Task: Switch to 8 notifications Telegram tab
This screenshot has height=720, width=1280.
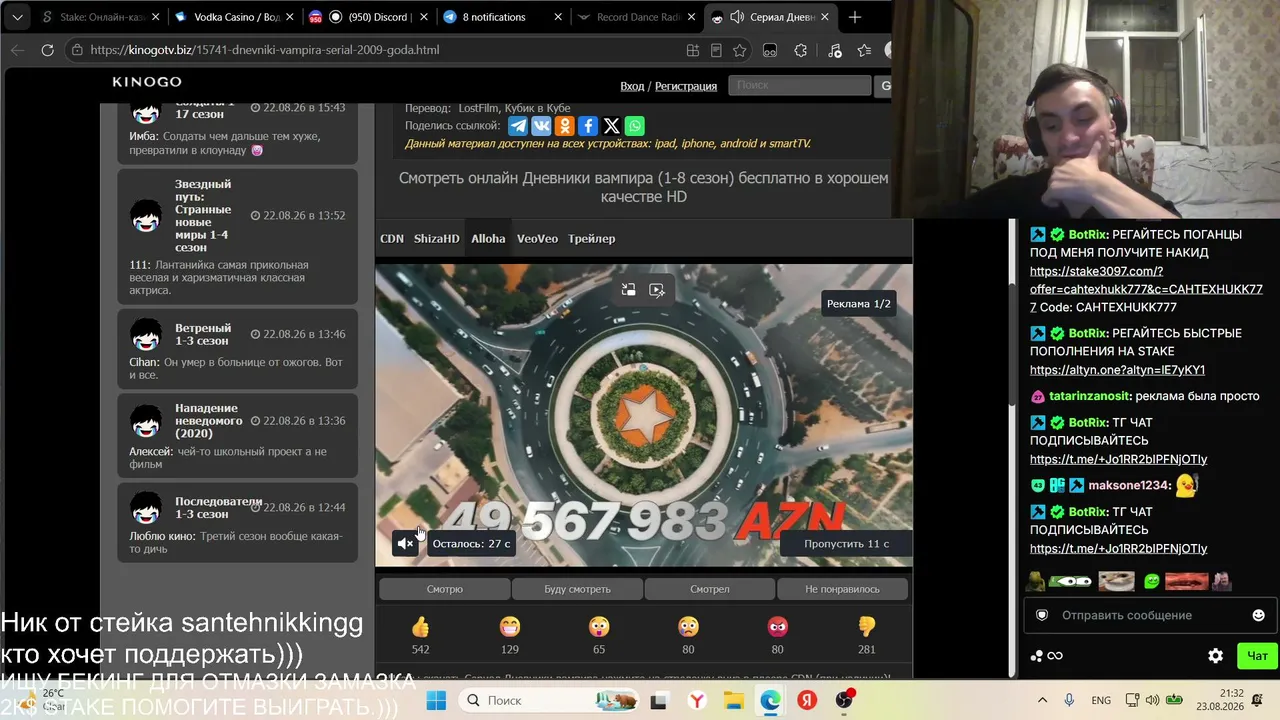Action: (x=500, y=17)
